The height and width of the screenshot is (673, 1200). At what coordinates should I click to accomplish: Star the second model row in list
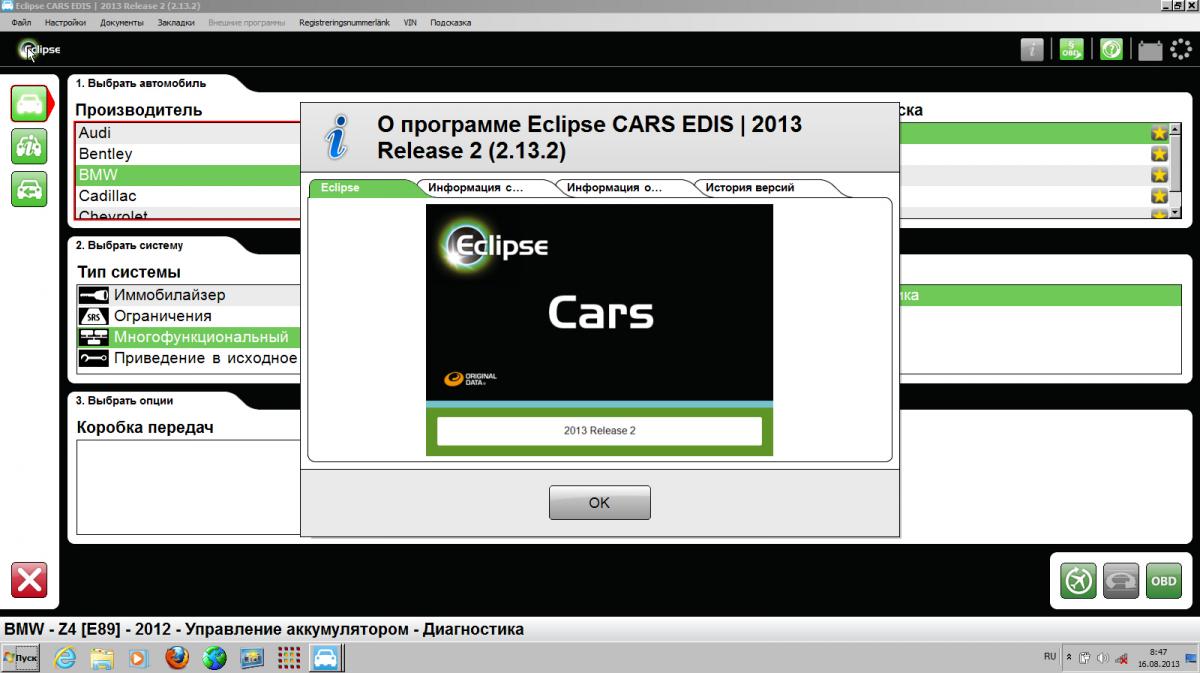1159,154
